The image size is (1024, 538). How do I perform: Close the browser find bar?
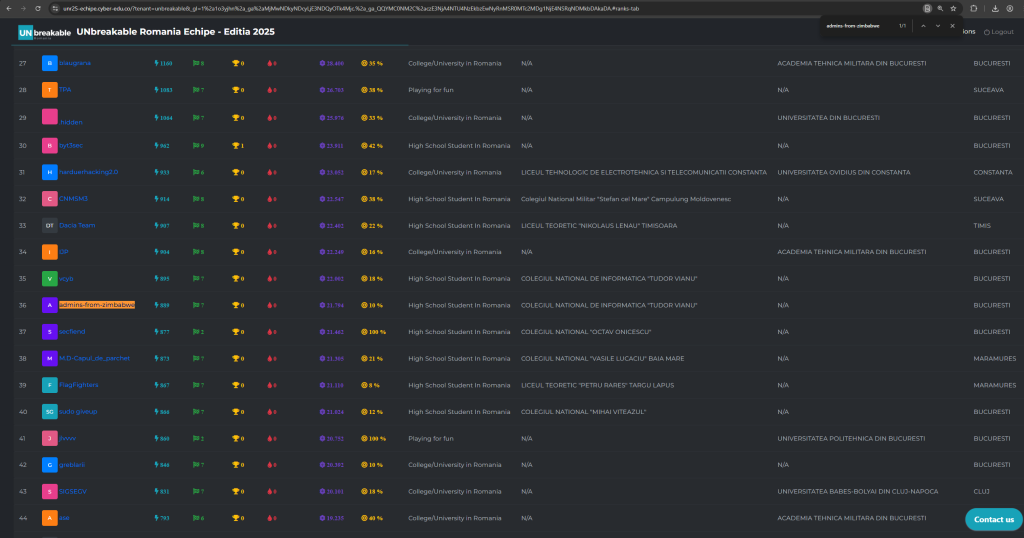[x=952, y=25]
